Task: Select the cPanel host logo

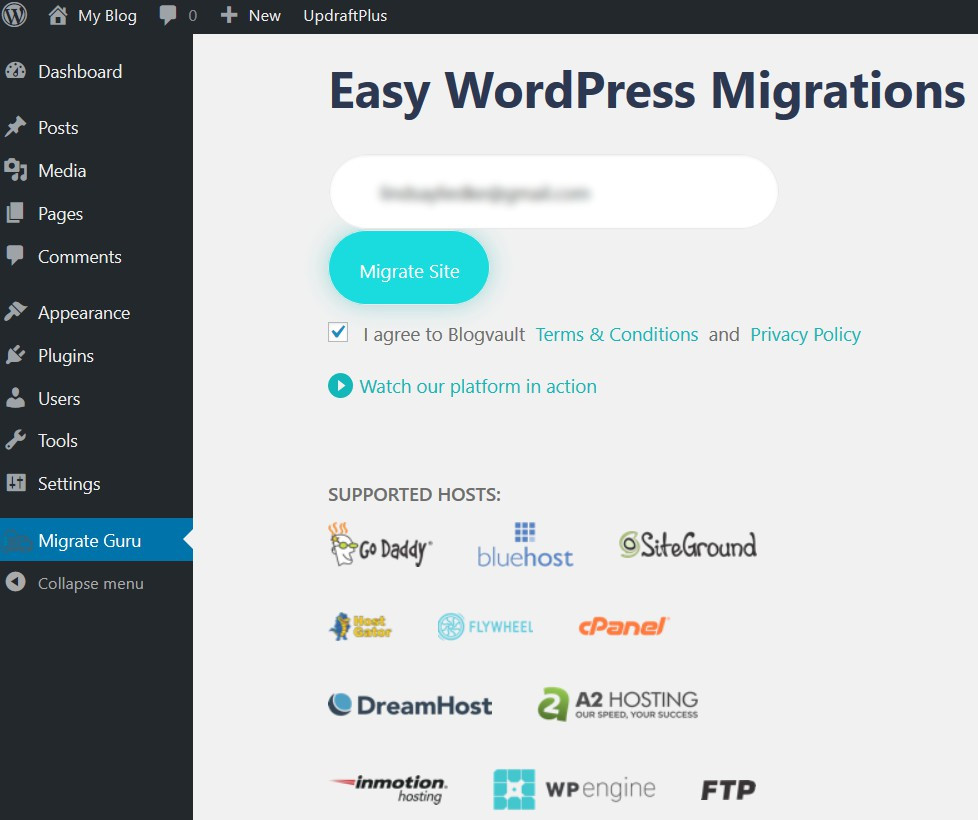Action: [624, 626]
